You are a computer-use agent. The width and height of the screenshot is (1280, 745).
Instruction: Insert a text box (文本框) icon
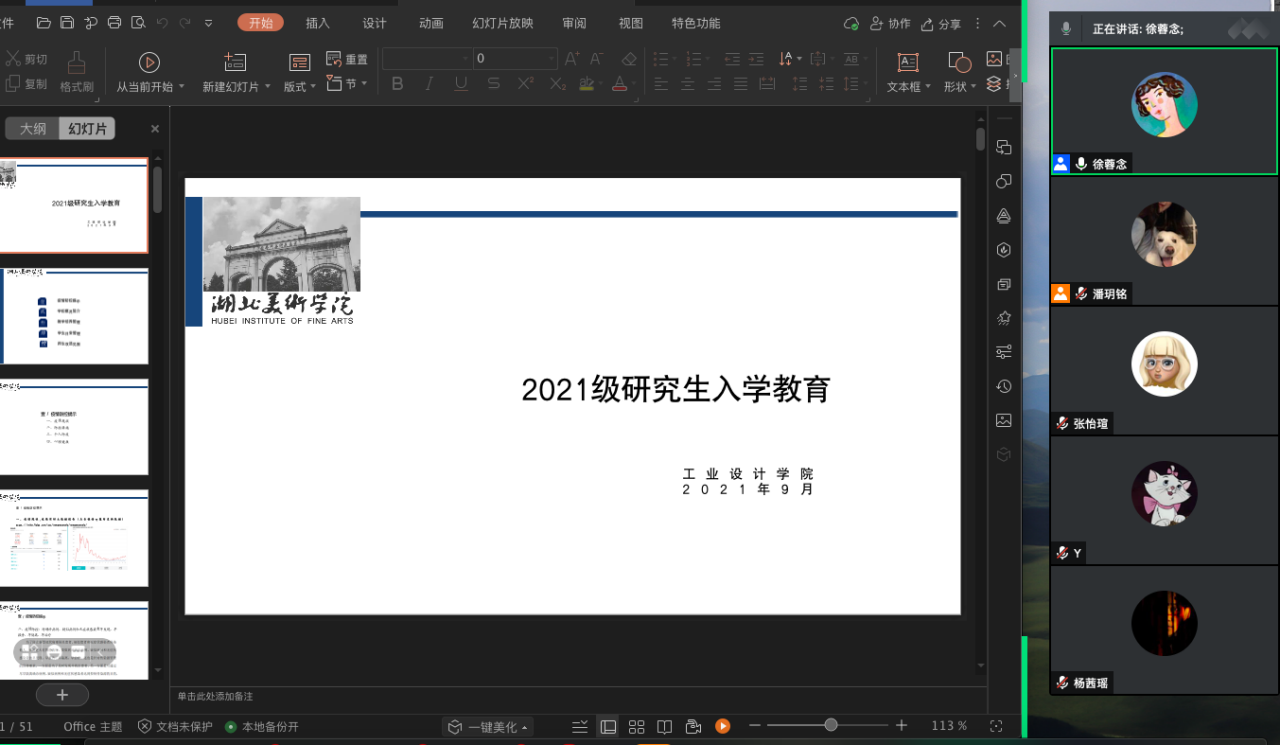[908, 62]
